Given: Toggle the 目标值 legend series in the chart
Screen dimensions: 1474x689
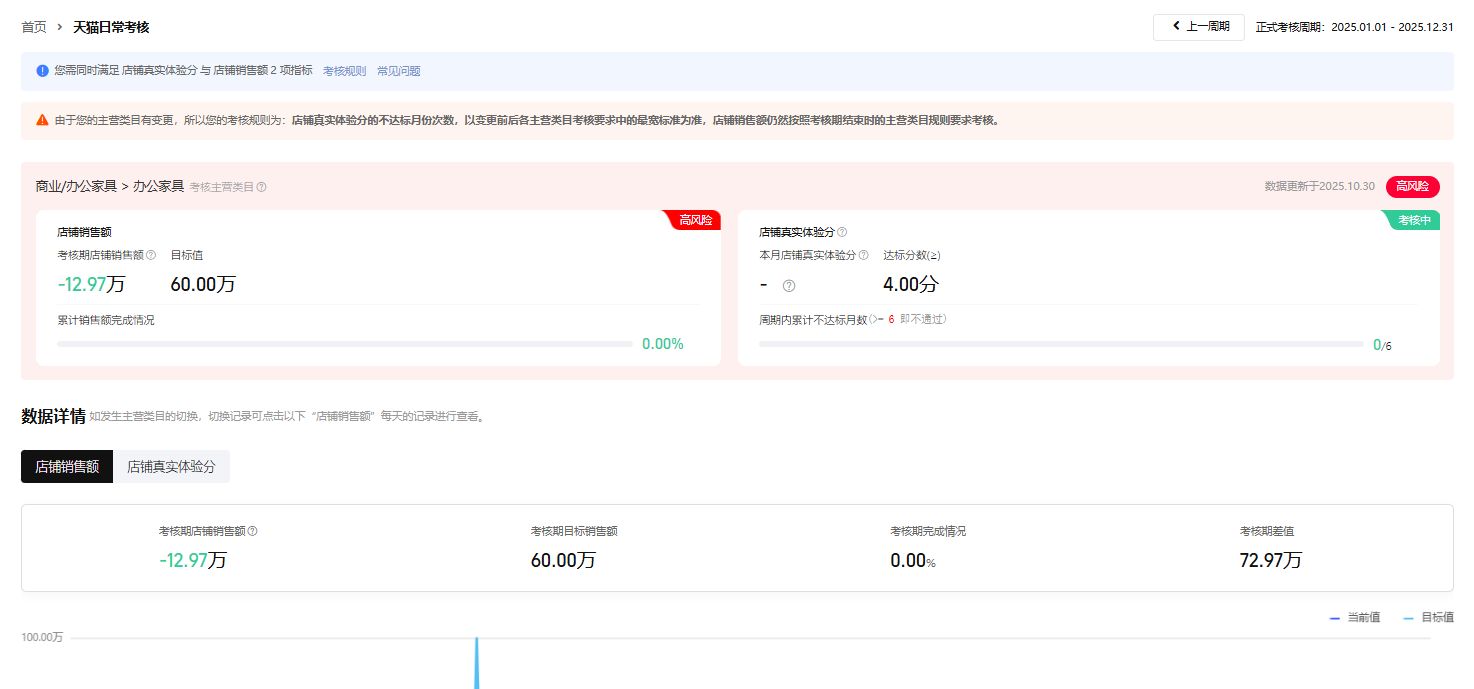Looking at the screenshot, I should click(1429, 618).
